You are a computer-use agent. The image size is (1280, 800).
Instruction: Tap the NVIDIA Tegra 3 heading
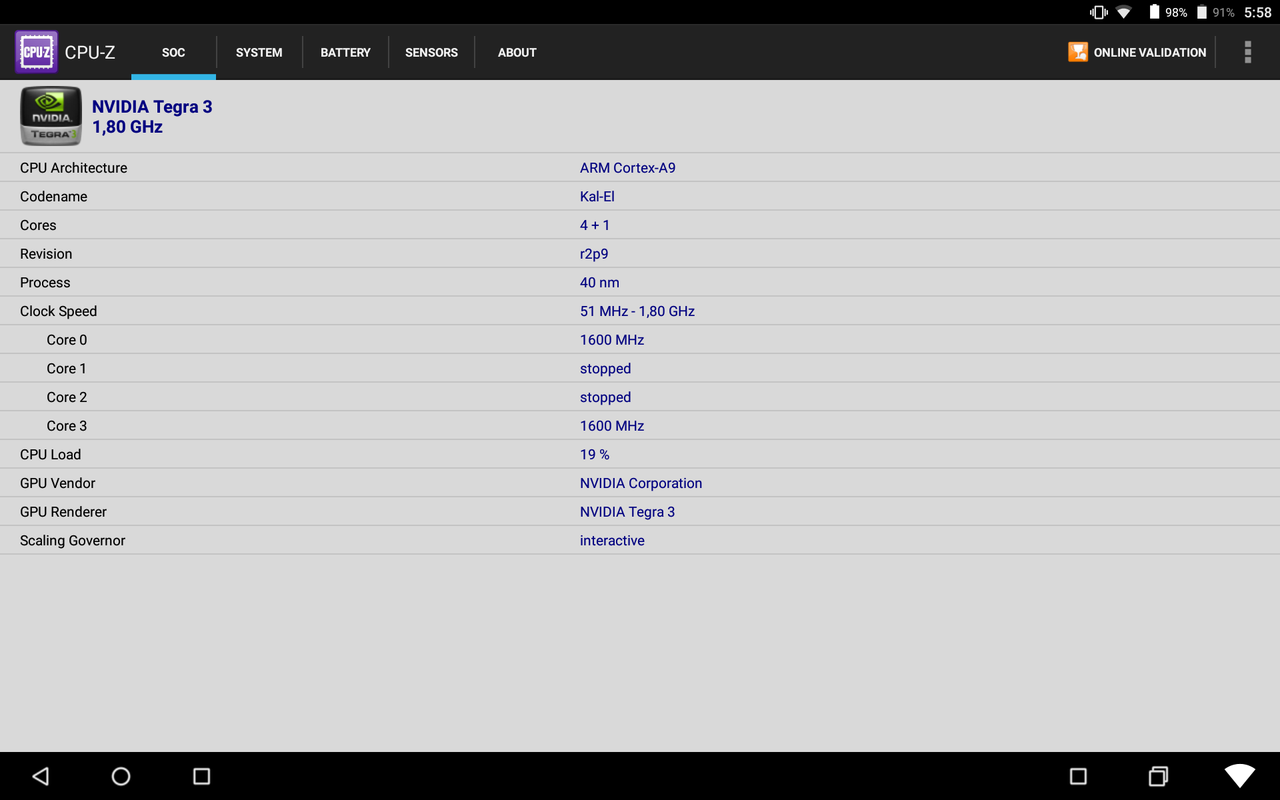[152, 107]
